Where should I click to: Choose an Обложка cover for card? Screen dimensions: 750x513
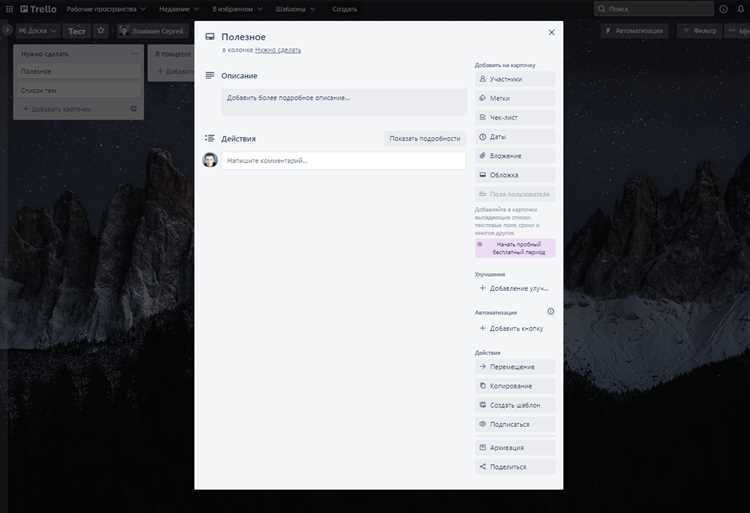(515, 175)
